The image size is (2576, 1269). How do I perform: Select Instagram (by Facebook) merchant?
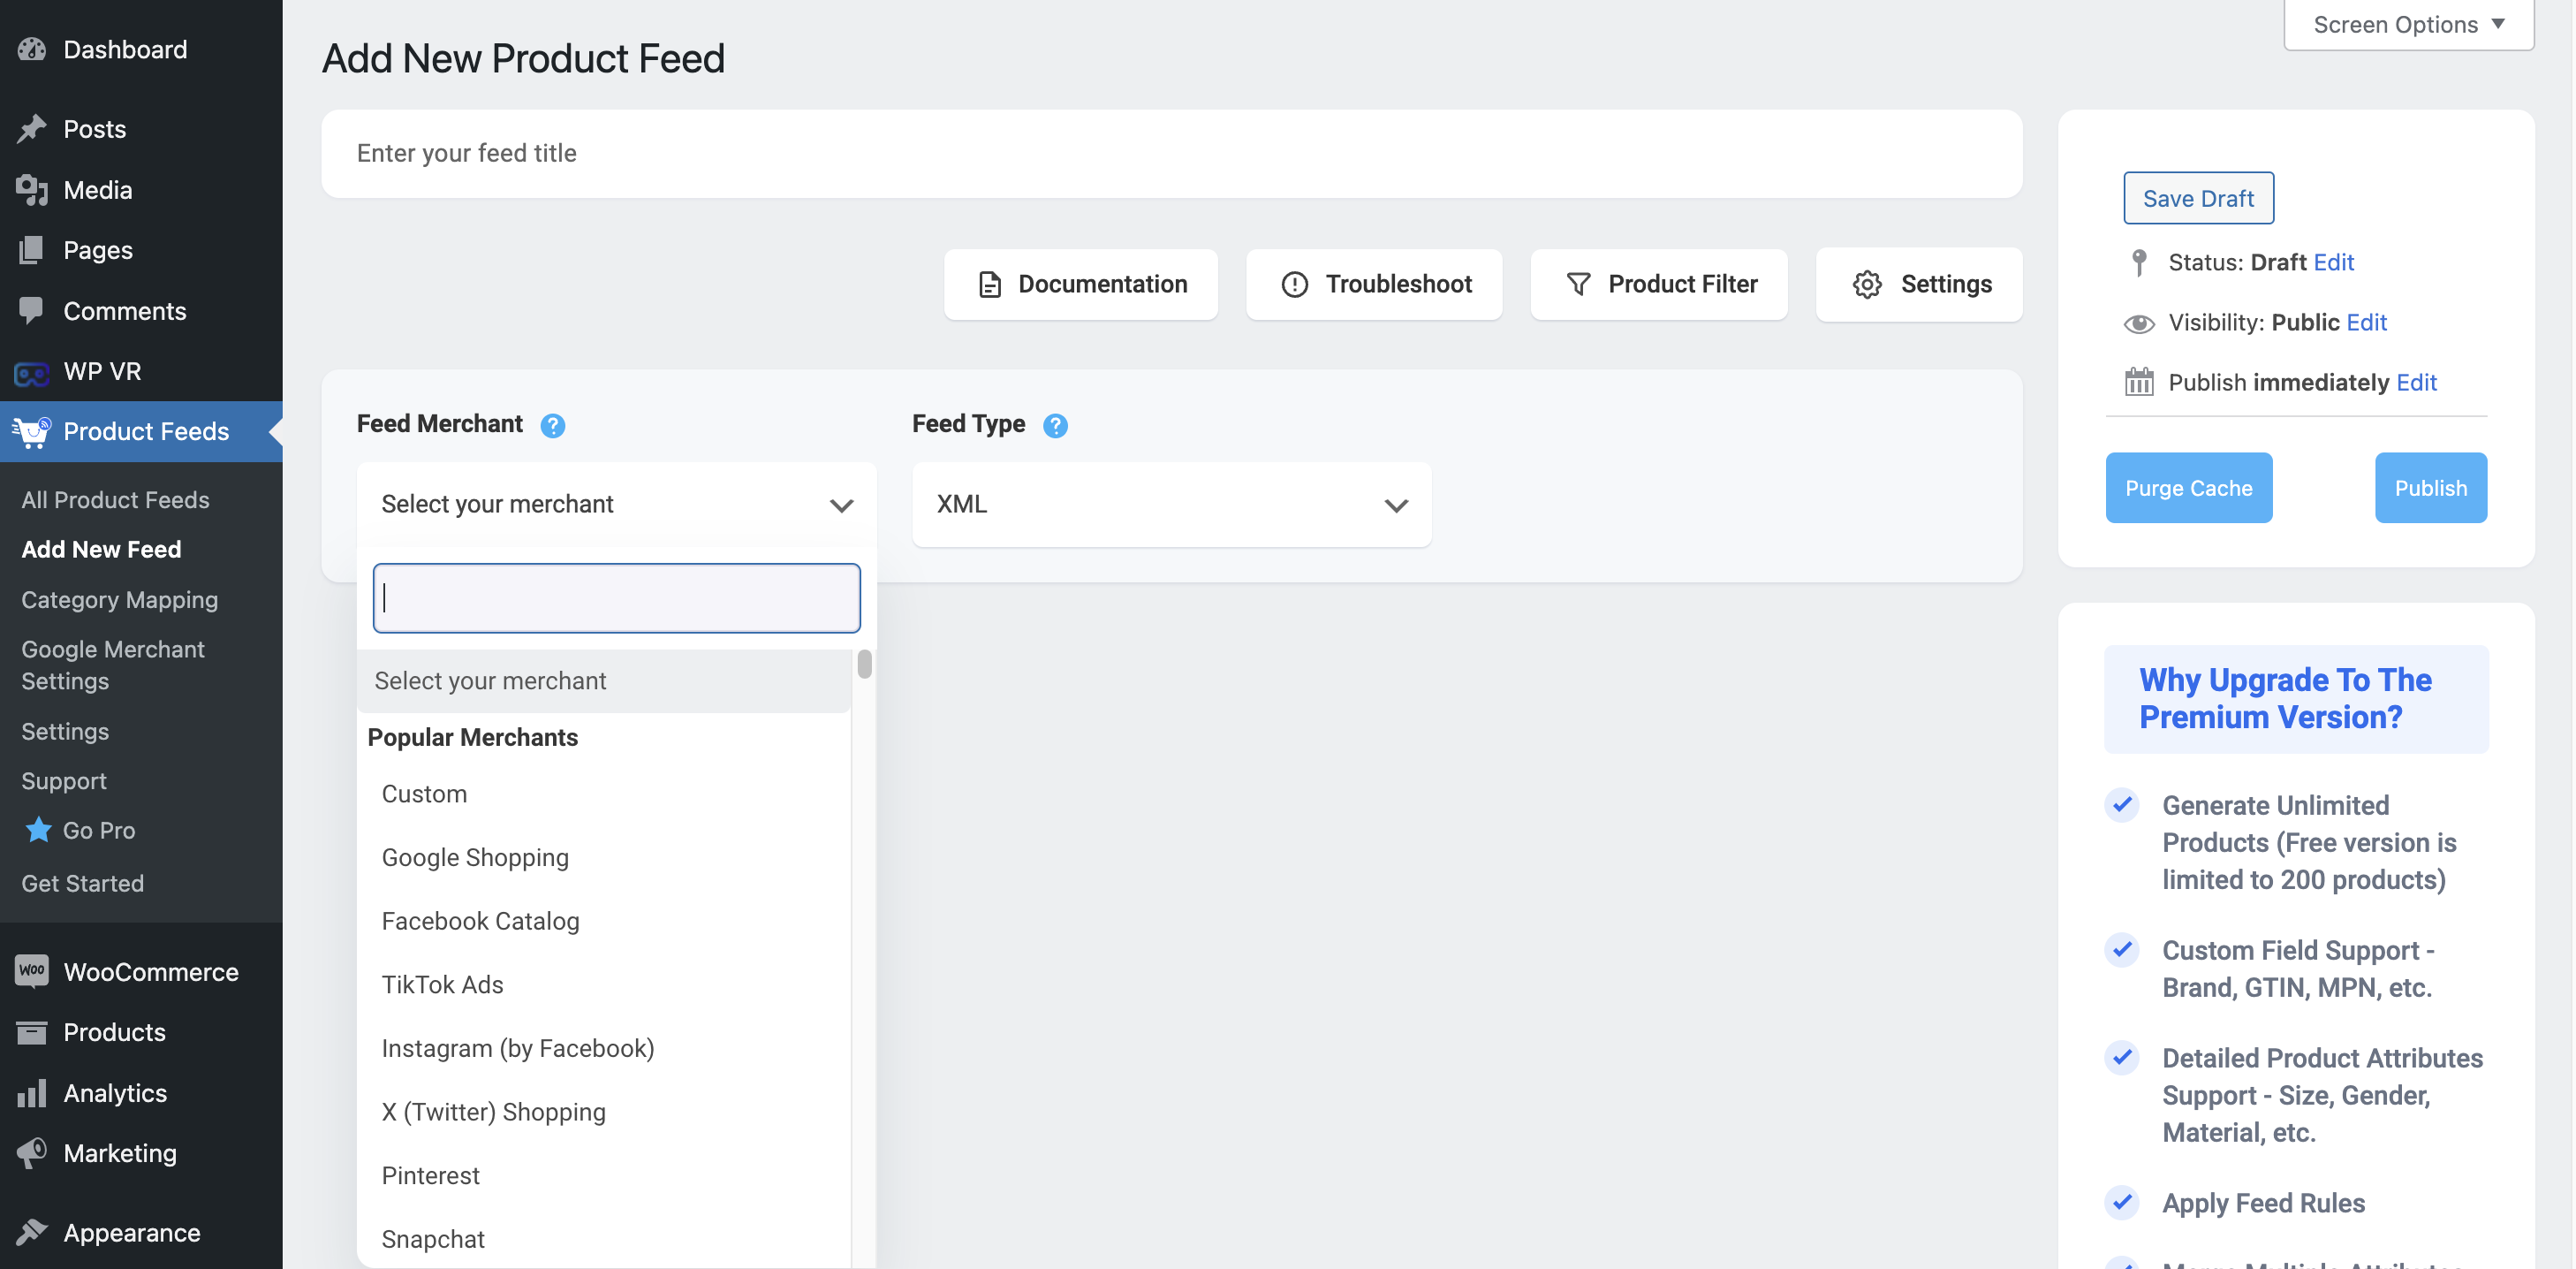(604, 1048)
